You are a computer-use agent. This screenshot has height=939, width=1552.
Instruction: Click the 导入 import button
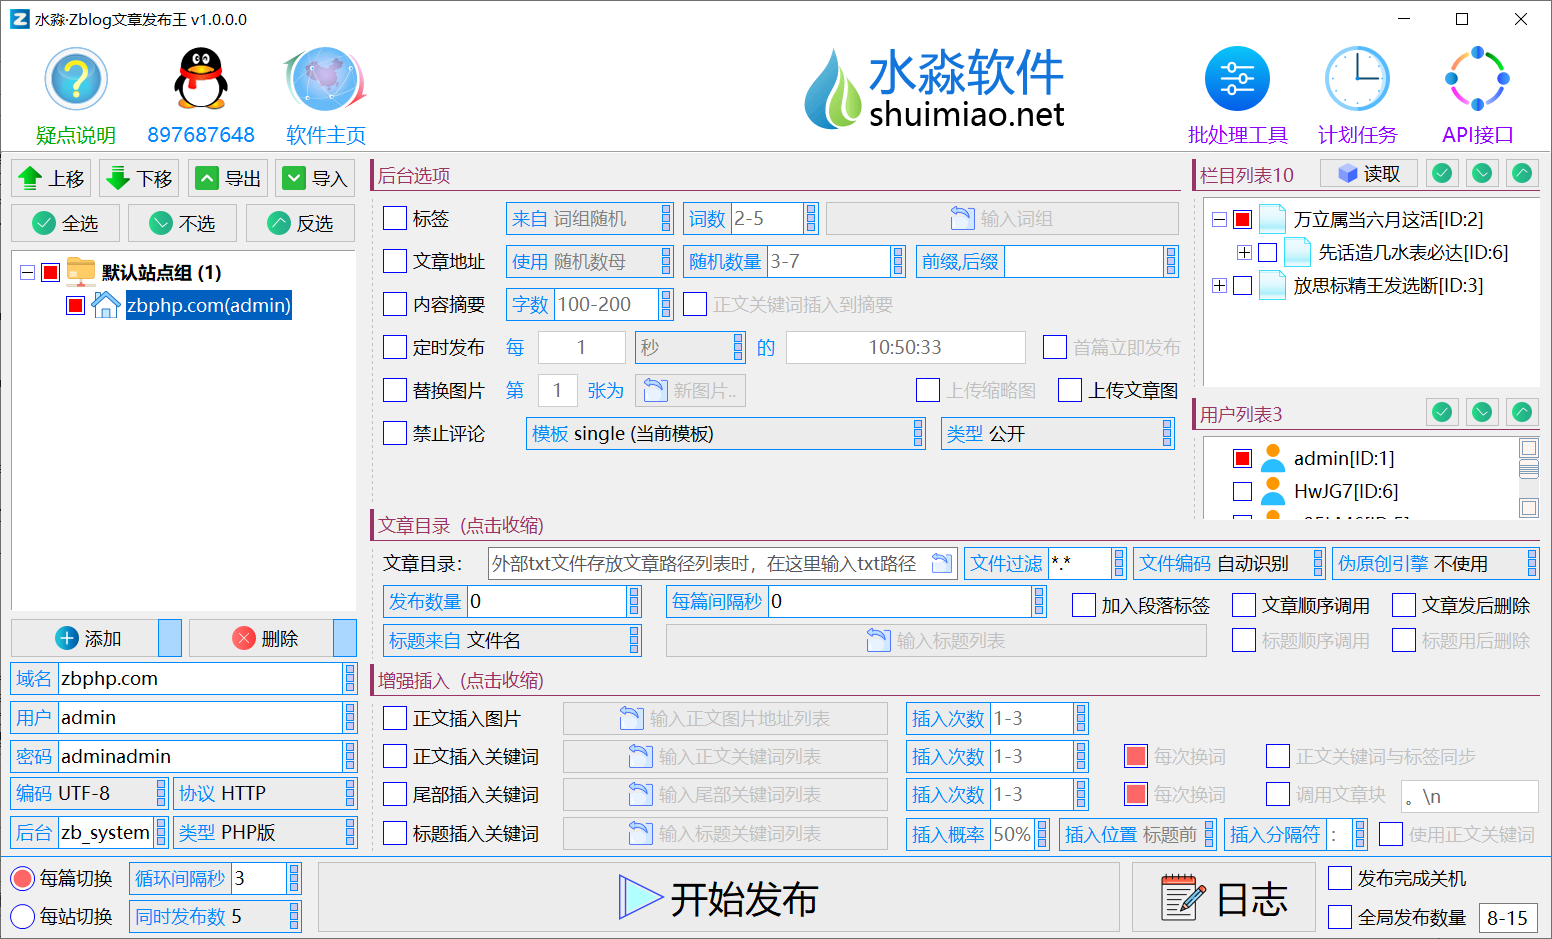(315, 179)
